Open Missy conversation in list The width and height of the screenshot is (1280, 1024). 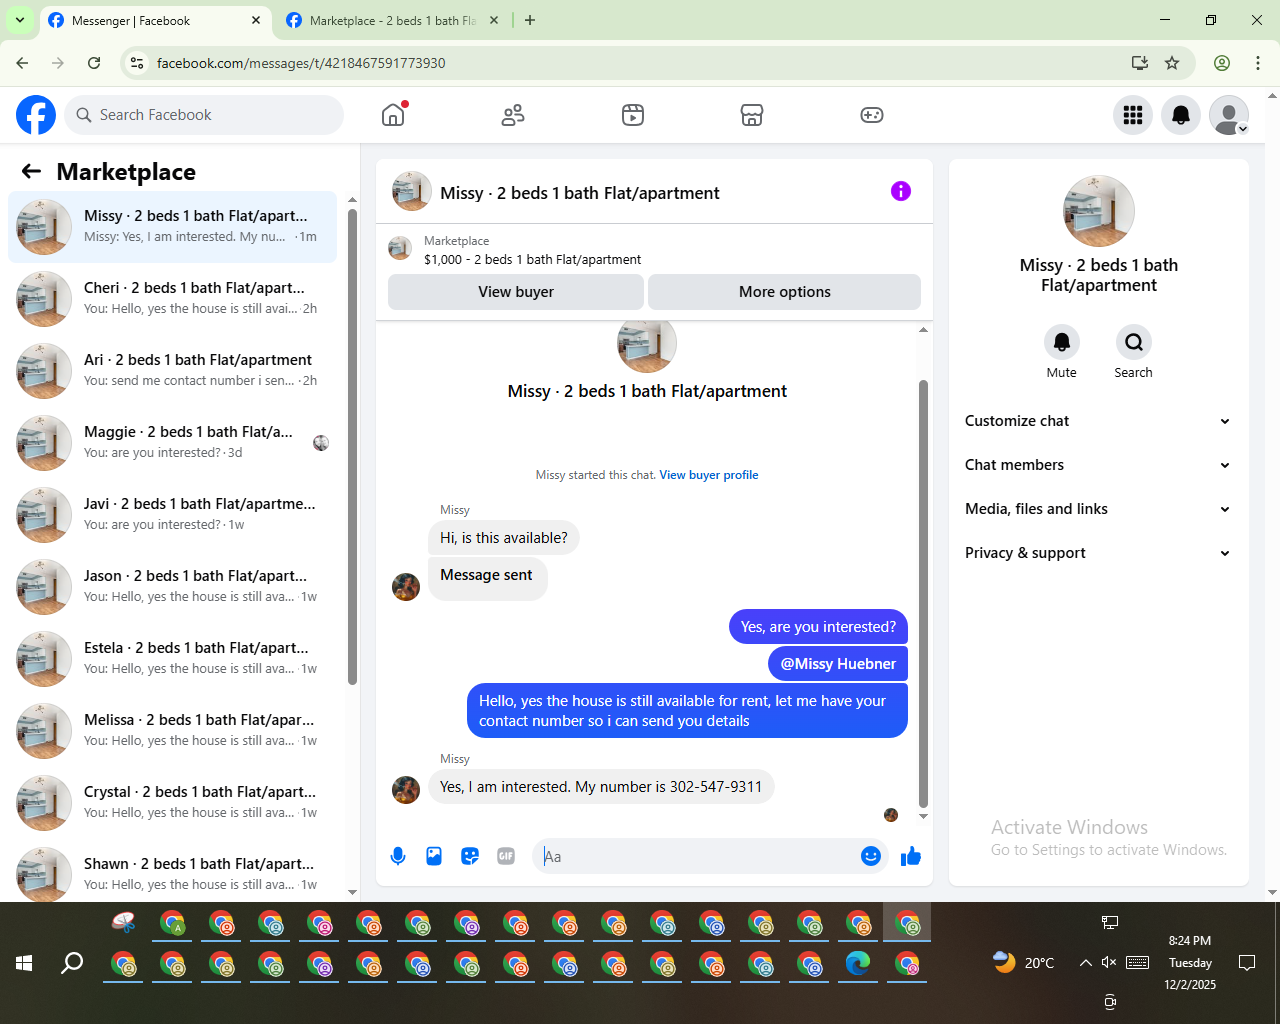pos(172,227)
